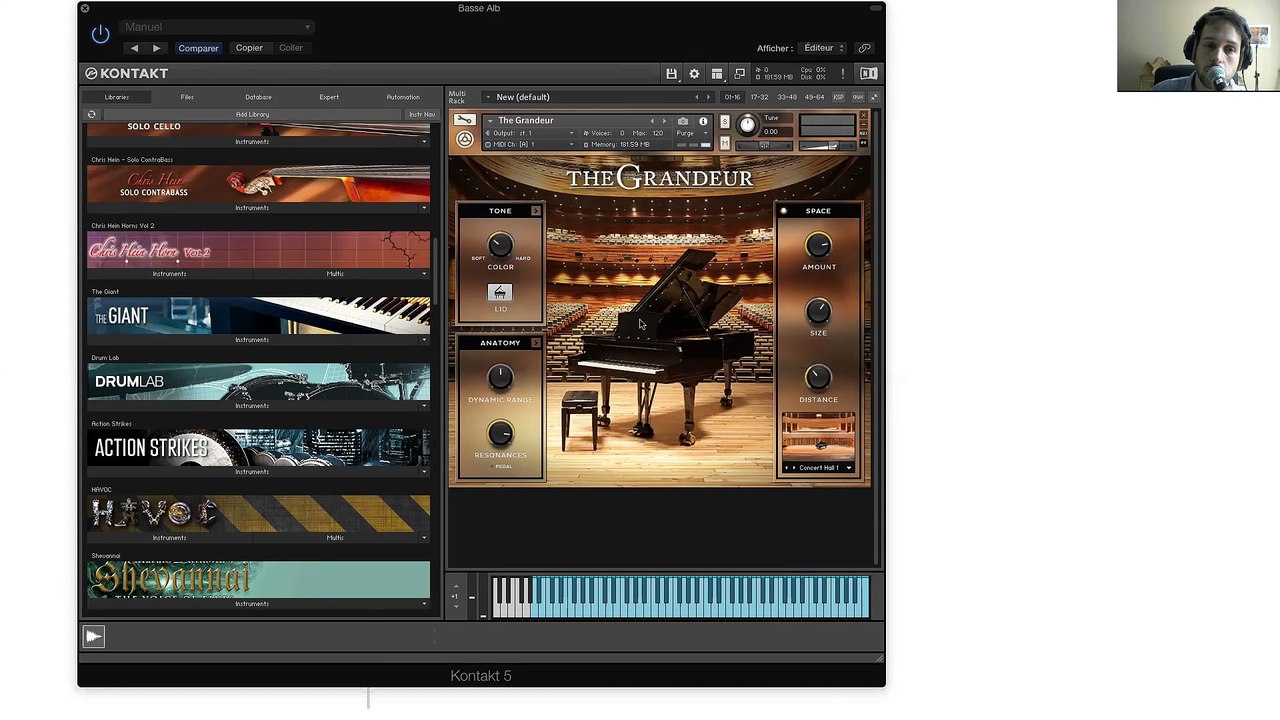Select rack page 49-64
The height and width of the screenshot is (720, 1280).
coord(815,97)
